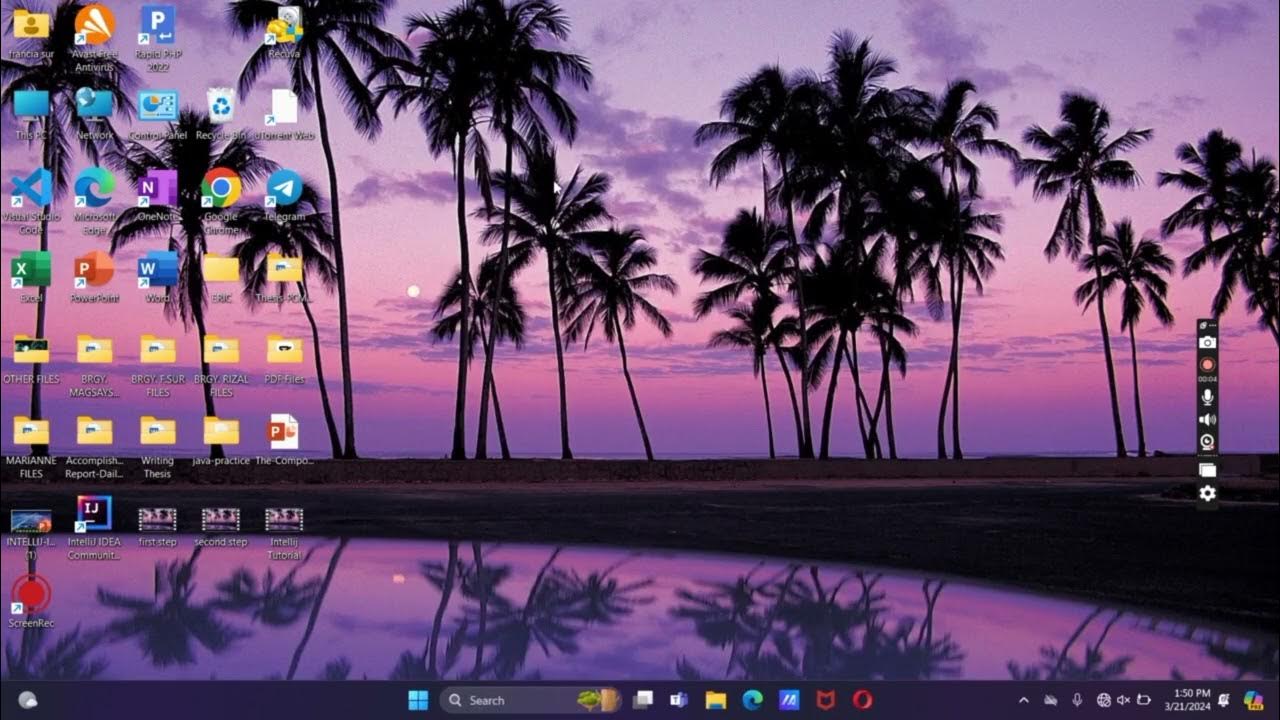Open File Explorer from the taskbar
This screenshot has height=720, width=1280.
(716, 700)
